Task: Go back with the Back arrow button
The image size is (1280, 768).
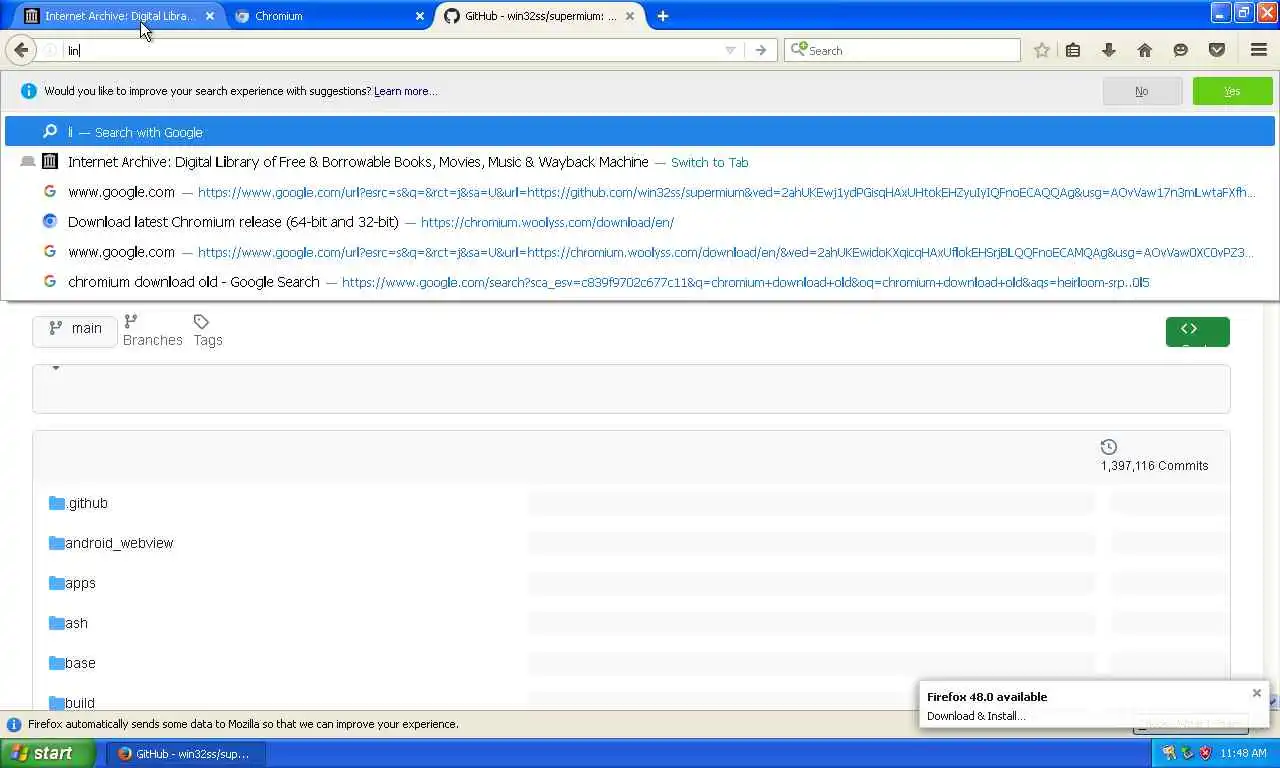Action: pos(21,50)
